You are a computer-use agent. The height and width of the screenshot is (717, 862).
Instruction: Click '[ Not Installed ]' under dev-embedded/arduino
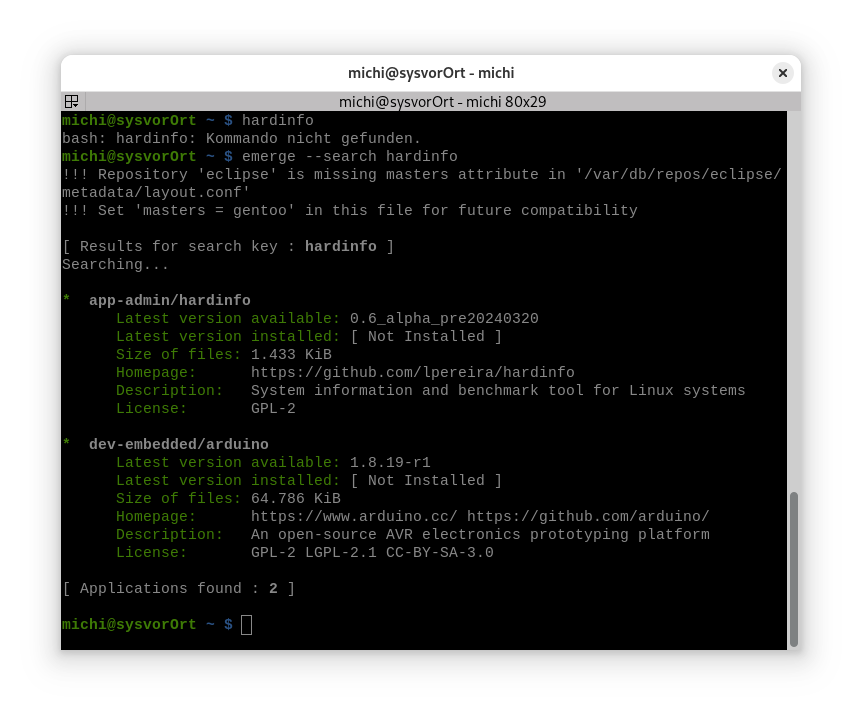(x=426, y=481)
